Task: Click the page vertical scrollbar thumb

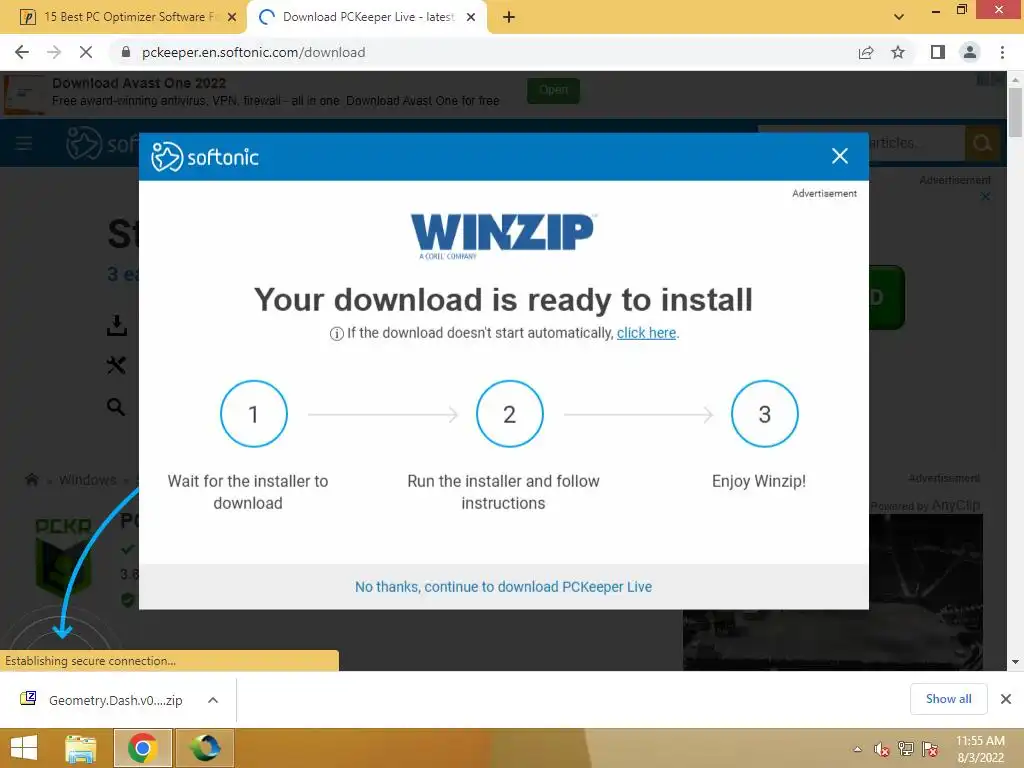Action: [1015, 112]
